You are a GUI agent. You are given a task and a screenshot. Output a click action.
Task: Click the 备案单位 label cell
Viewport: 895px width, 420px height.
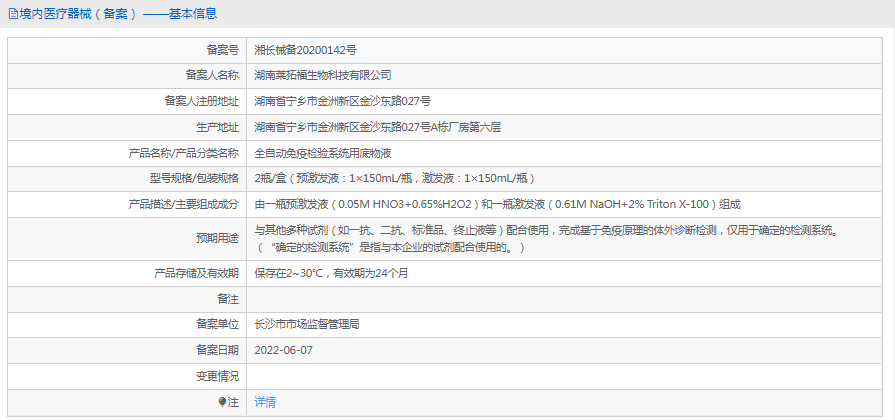(127, 325)
